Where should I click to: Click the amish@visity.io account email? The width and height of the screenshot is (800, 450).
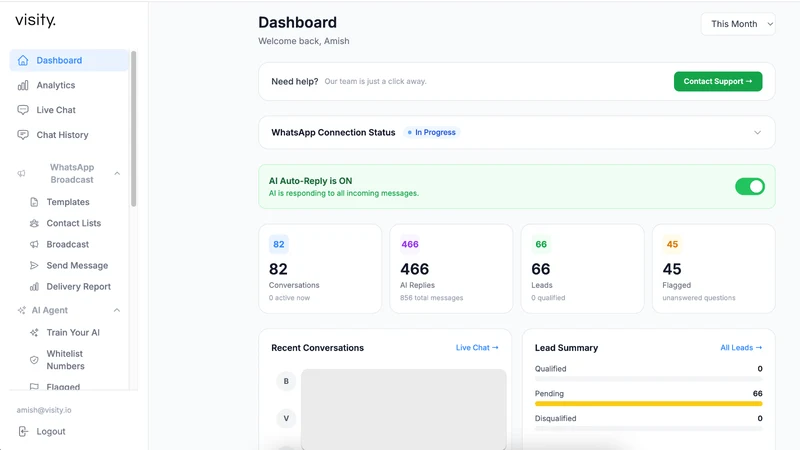(x=44, y=410)
